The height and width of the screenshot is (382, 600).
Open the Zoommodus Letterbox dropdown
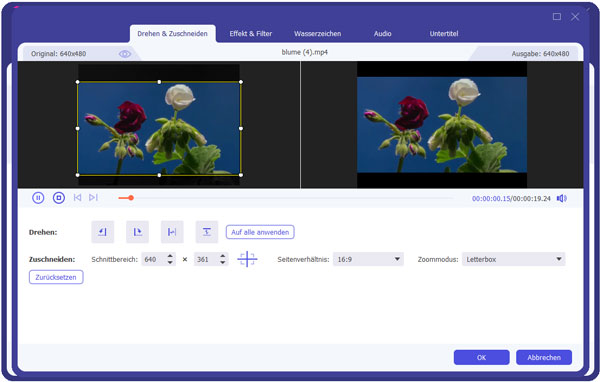coord(514,259)
